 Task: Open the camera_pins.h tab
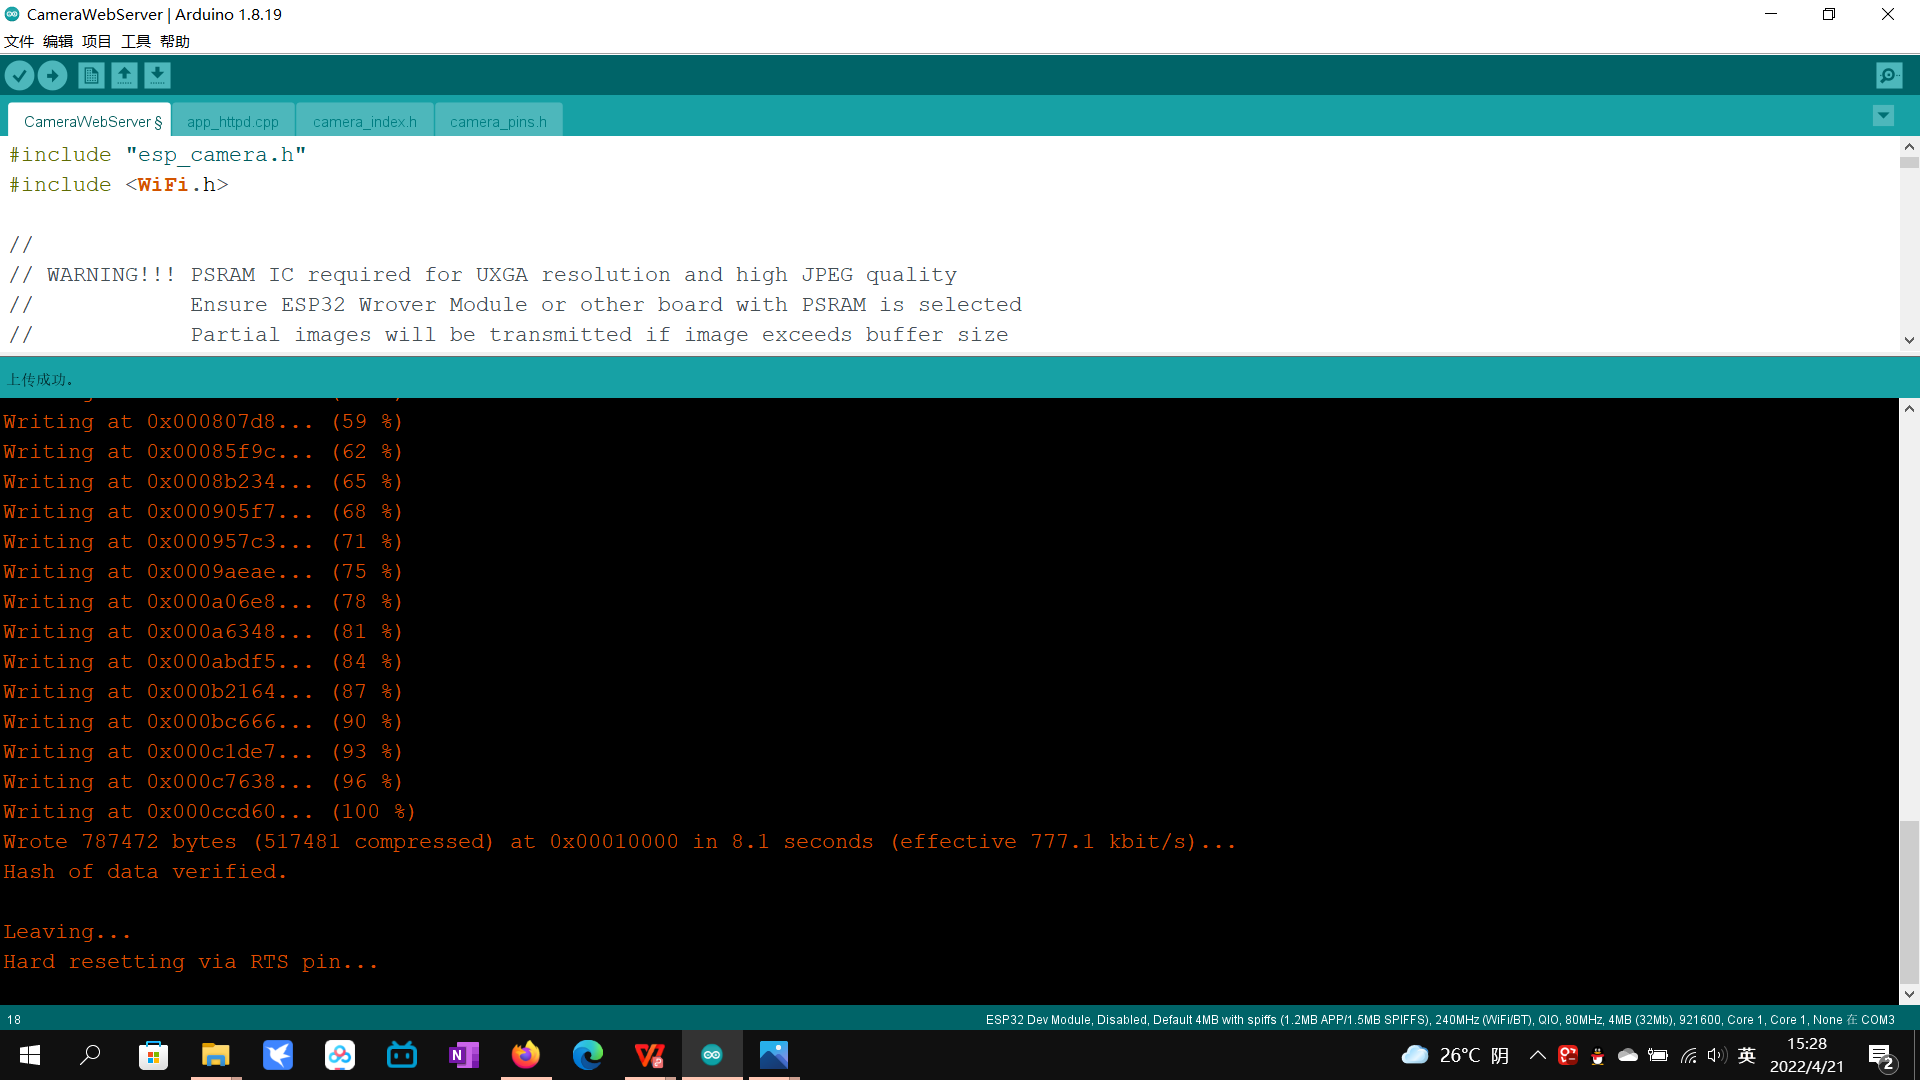pos(498,121)
